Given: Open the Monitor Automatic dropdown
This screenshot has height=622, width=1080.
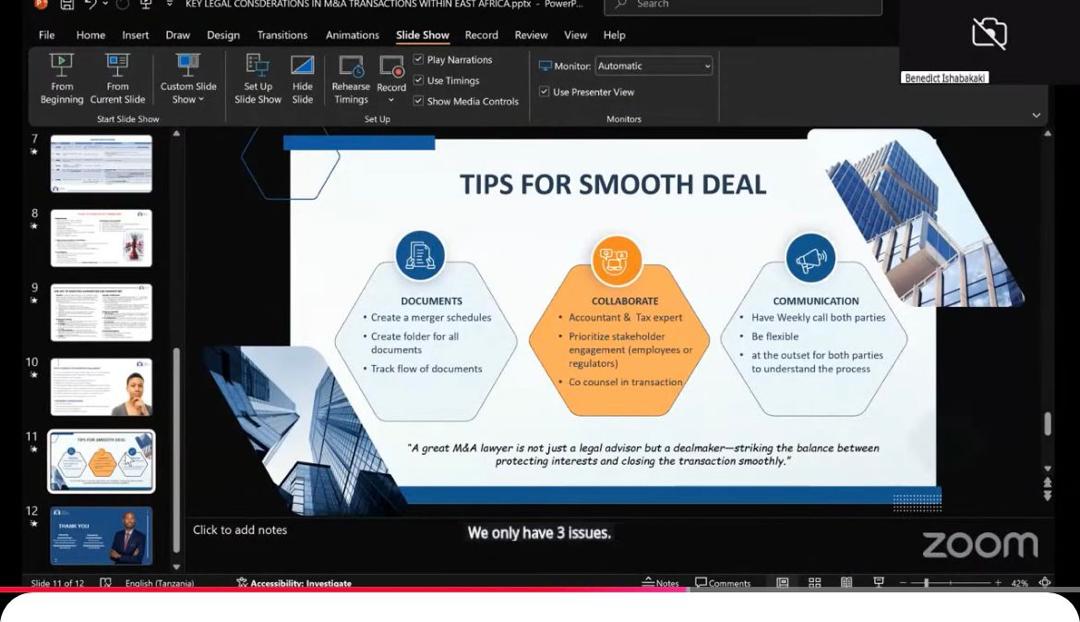Looking at the screenshot, I should [x=654, y=66].
